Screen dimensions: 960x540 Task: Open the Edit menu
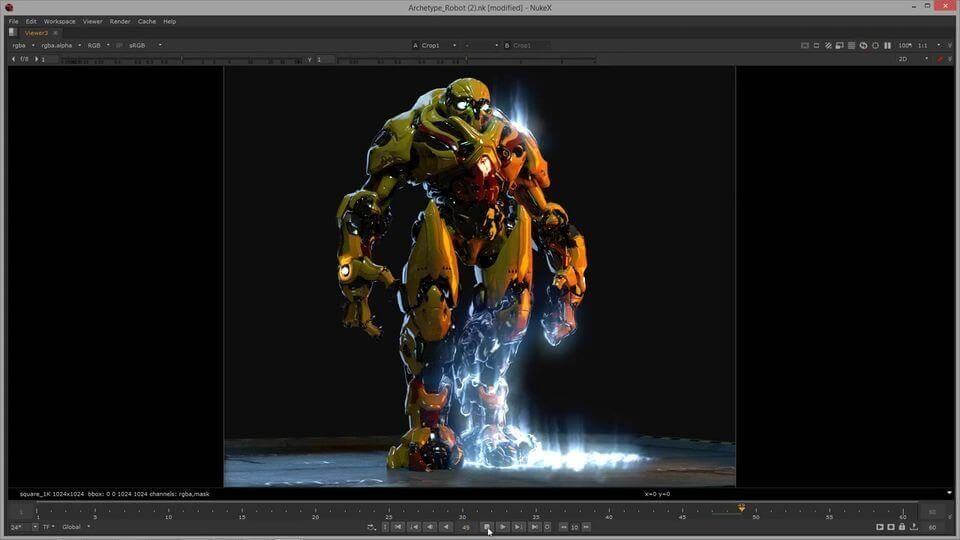(31, 21)
